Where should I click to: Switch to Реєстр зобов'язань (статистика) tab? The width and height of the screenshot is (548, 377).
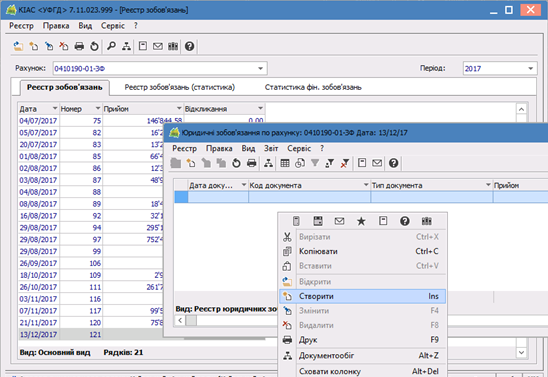point(180,87)
